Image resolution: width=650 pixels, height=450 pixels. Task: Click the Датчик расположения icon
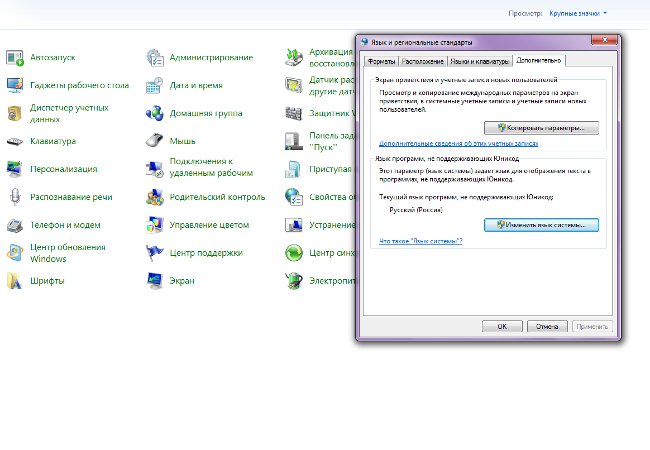click(x=294, y=85)
